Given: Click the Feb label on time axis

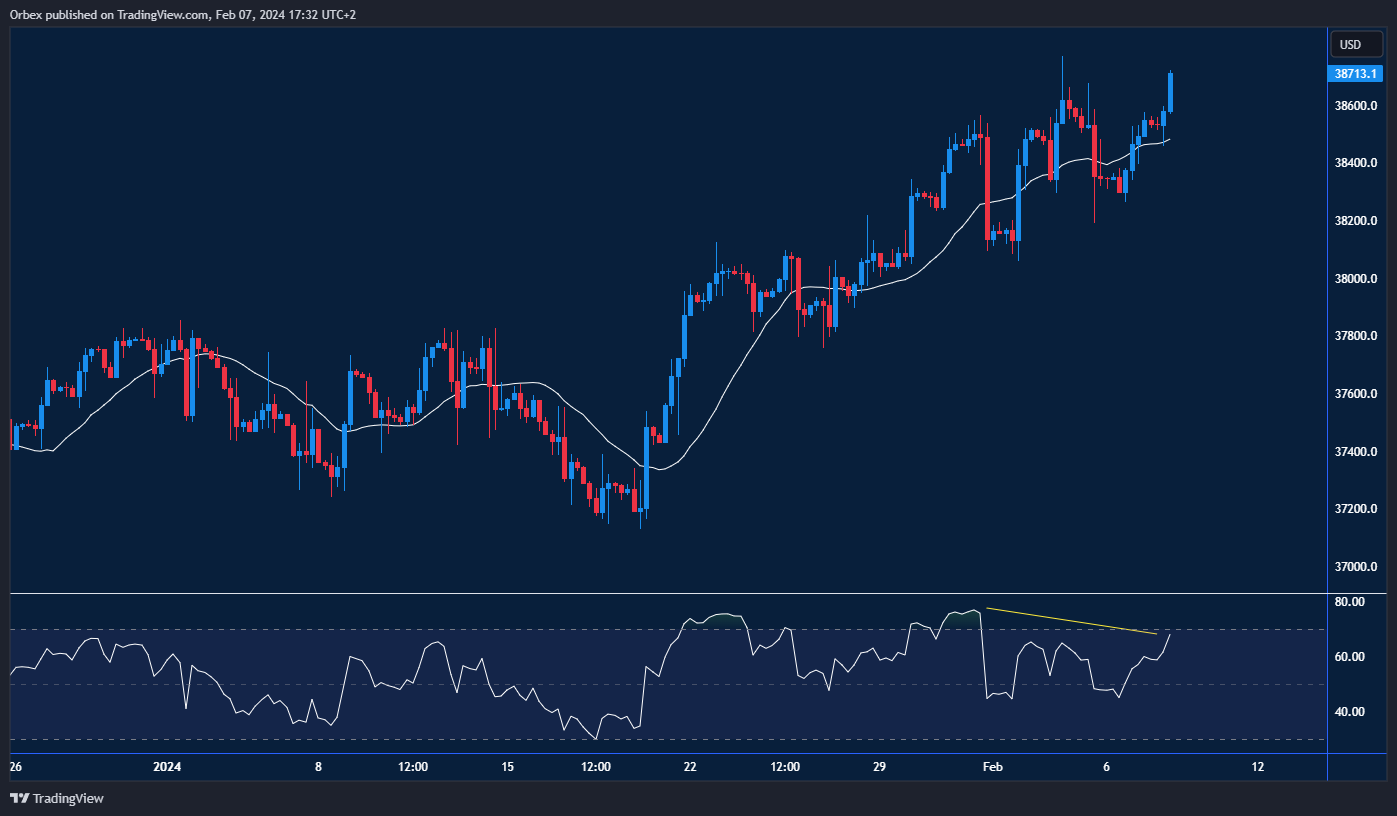Looking at the screenshot, I should tap(992, 767).
